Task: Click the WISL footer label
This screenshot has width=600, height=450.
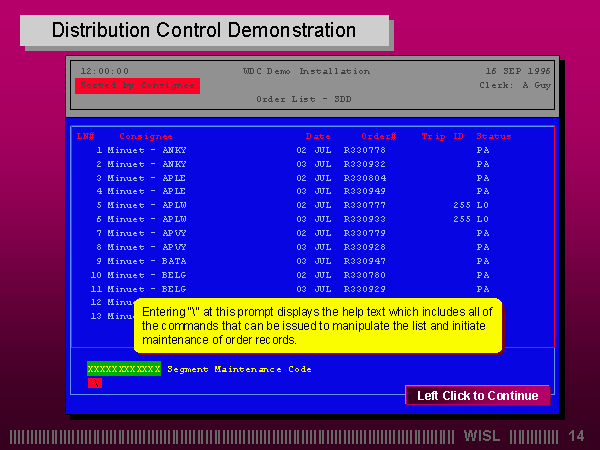Action: coord(482,436)
